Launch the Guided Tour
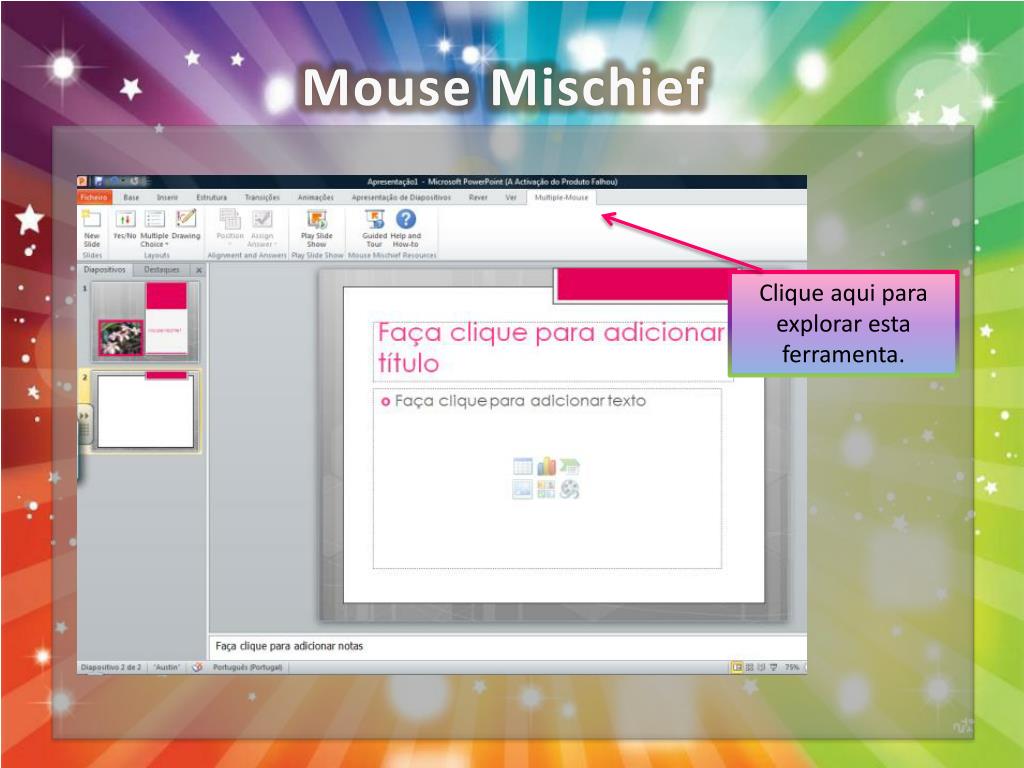Image resolution: width=1024 pixels, height=768 pixels. click(374, 229)
